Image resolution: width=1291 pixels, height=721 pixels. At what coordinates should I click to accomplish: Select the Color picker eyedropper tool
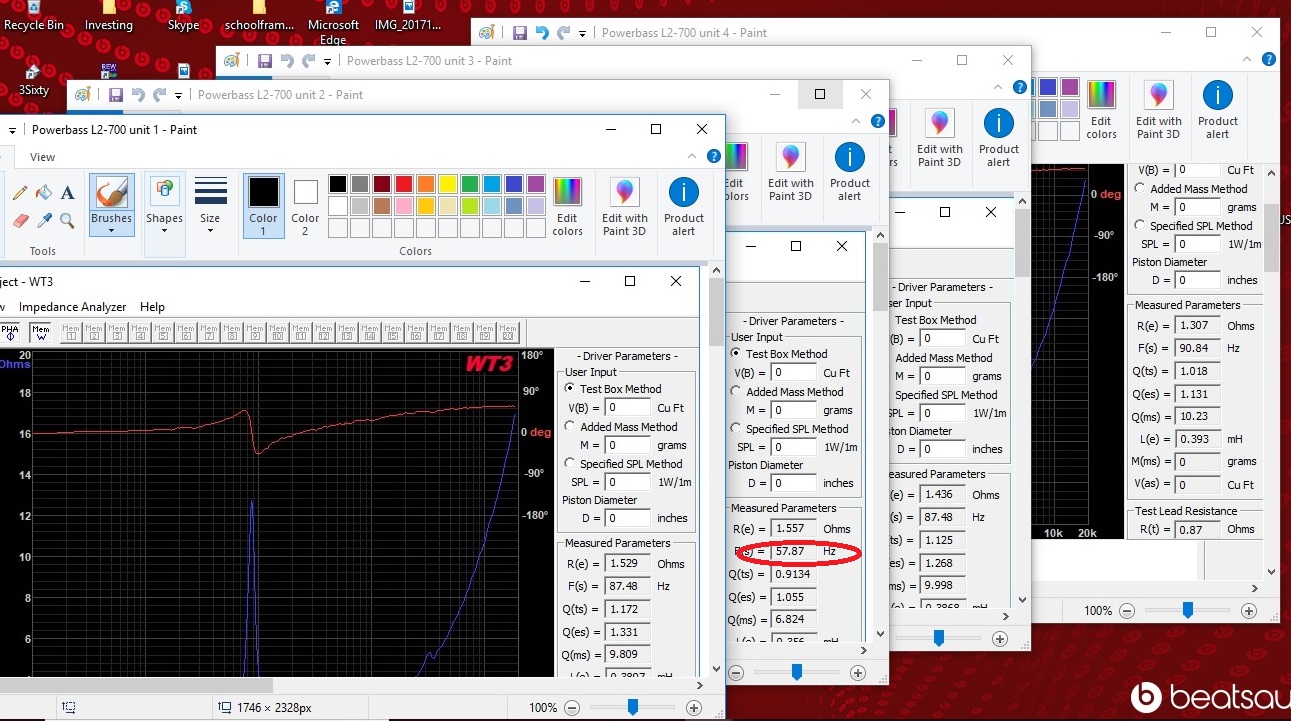click(x=44, y=220)
